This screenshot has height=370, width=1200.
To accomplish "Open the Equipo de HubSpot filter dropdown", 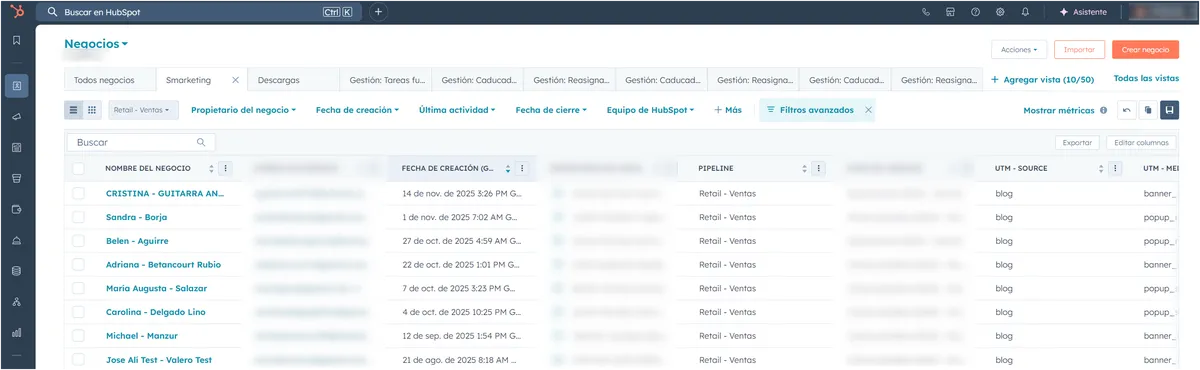I will click(x=651, y=110).
